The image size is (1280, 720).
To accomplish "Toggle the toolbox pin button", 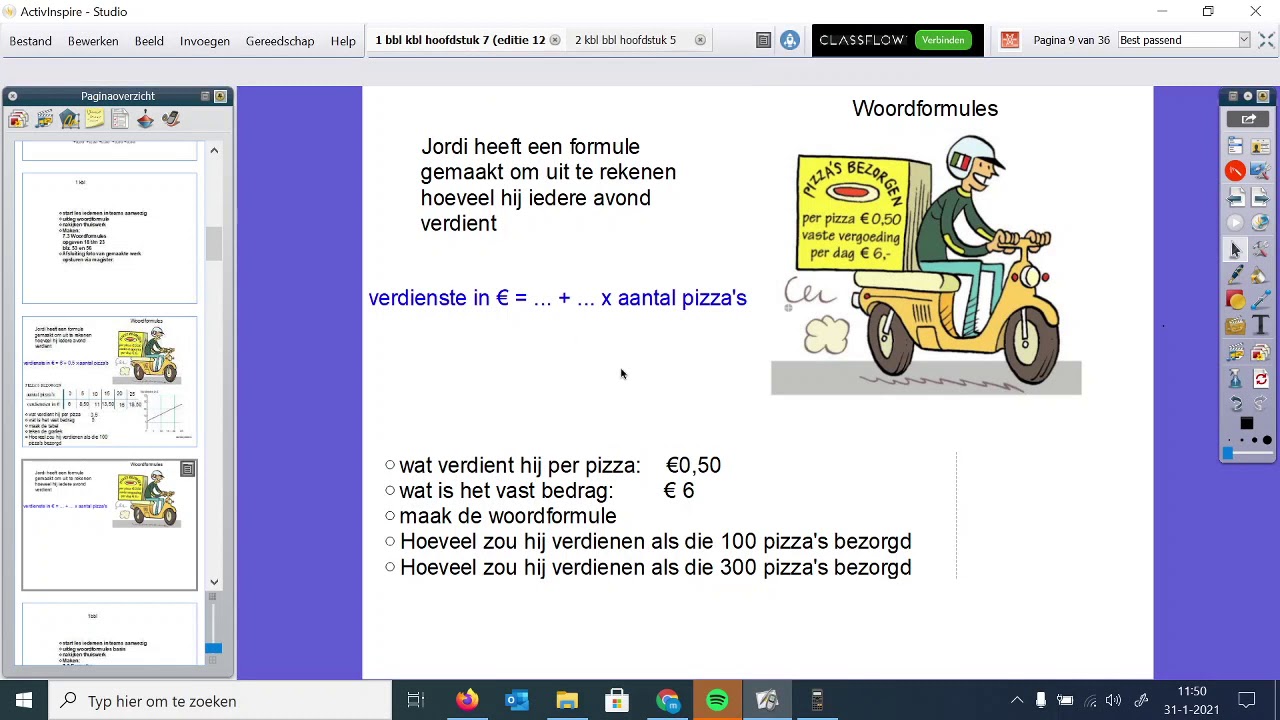I will [1263, 96].
